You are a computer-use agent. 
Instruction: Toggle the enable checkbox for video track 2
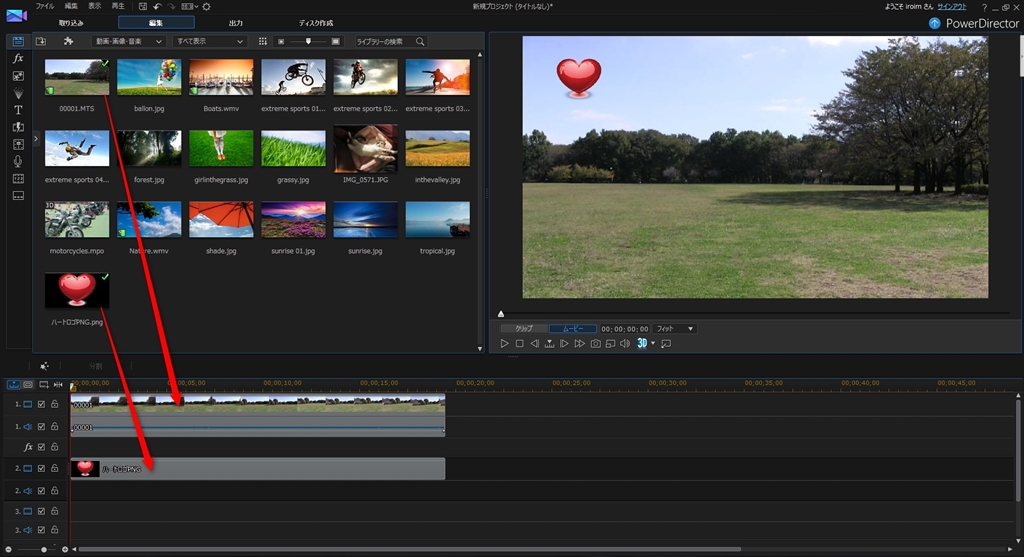coord(41,468)
